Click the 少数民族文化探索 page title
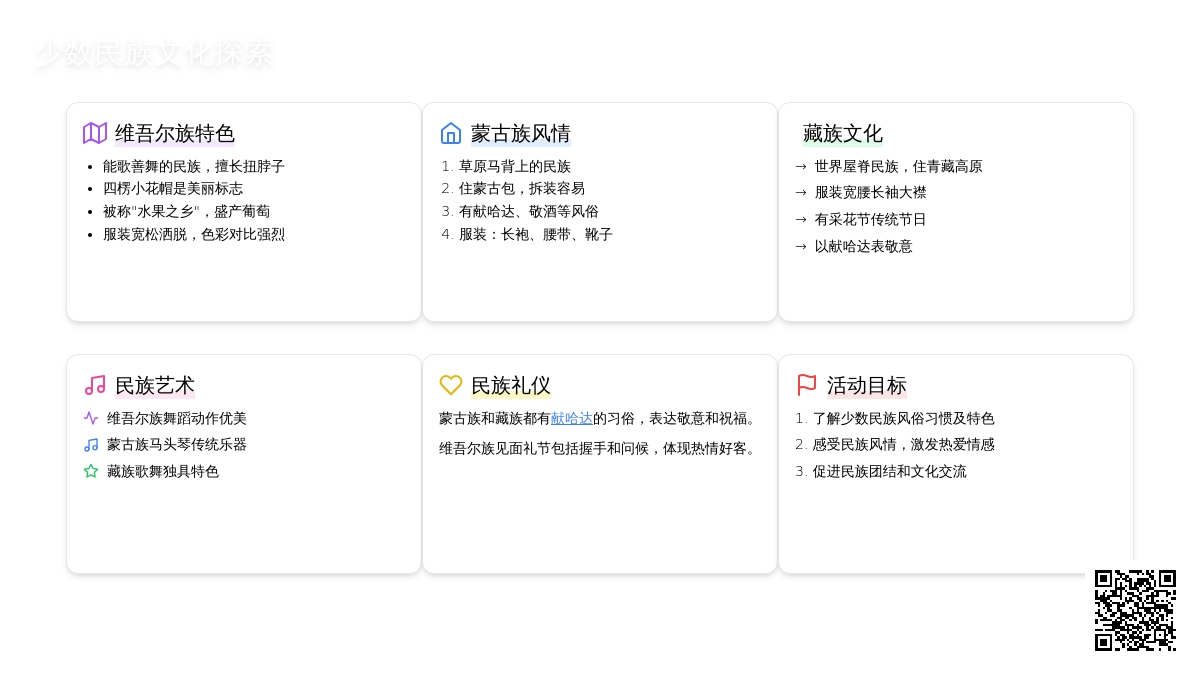Image resolution: width=1200 pixels, height=675 pixels. [x=154, y=54]
